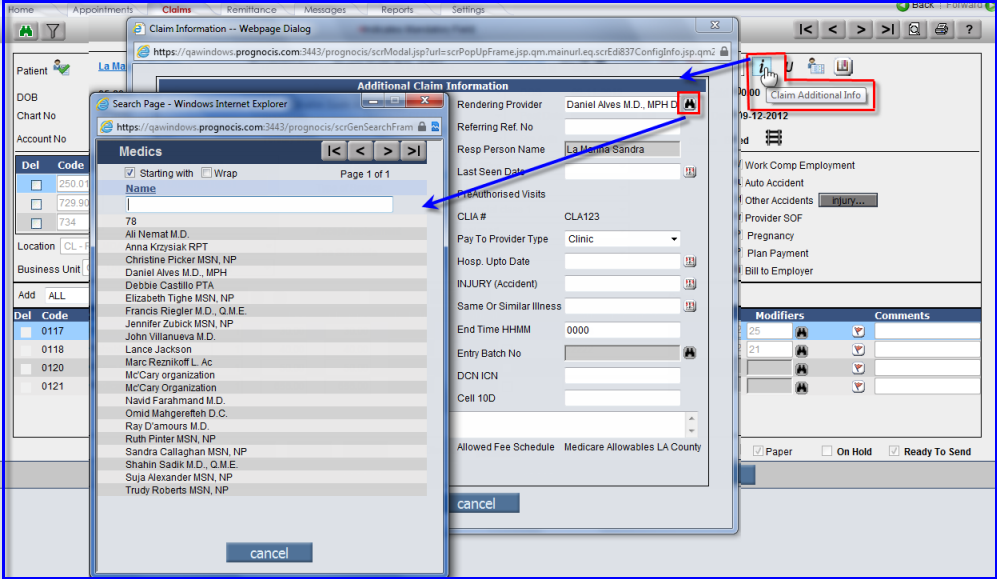Screen dimensions: 997x579
Task: Click cancel in Additional Claim Information dialog
Action: click(x=485, y=503)
